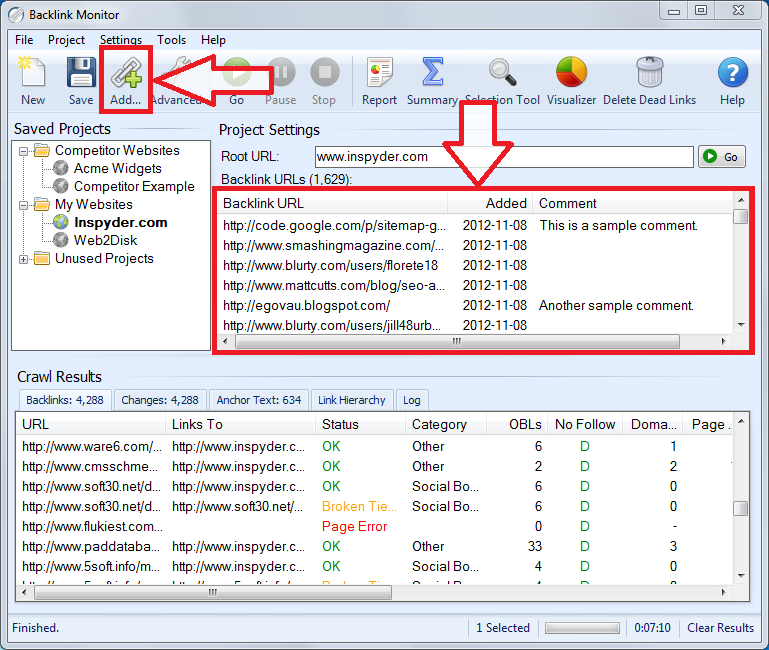Open the Tools menu
769x650 pixels.
coord(171,40)
